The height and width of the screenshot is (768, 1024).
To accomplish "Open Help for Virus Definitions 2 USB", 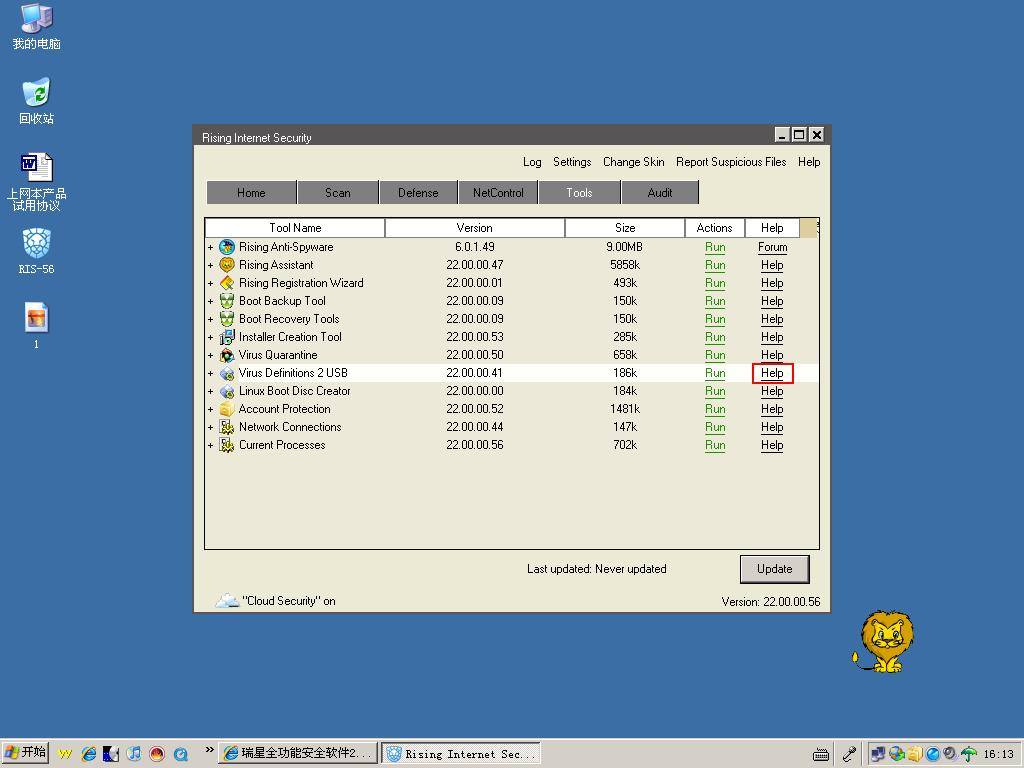I will click(772, 373).
